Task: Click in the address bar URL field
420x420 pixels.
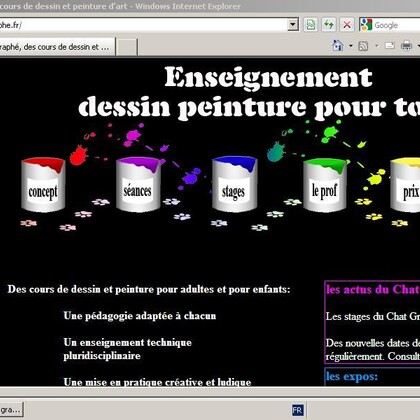Action: coord(143,25)
